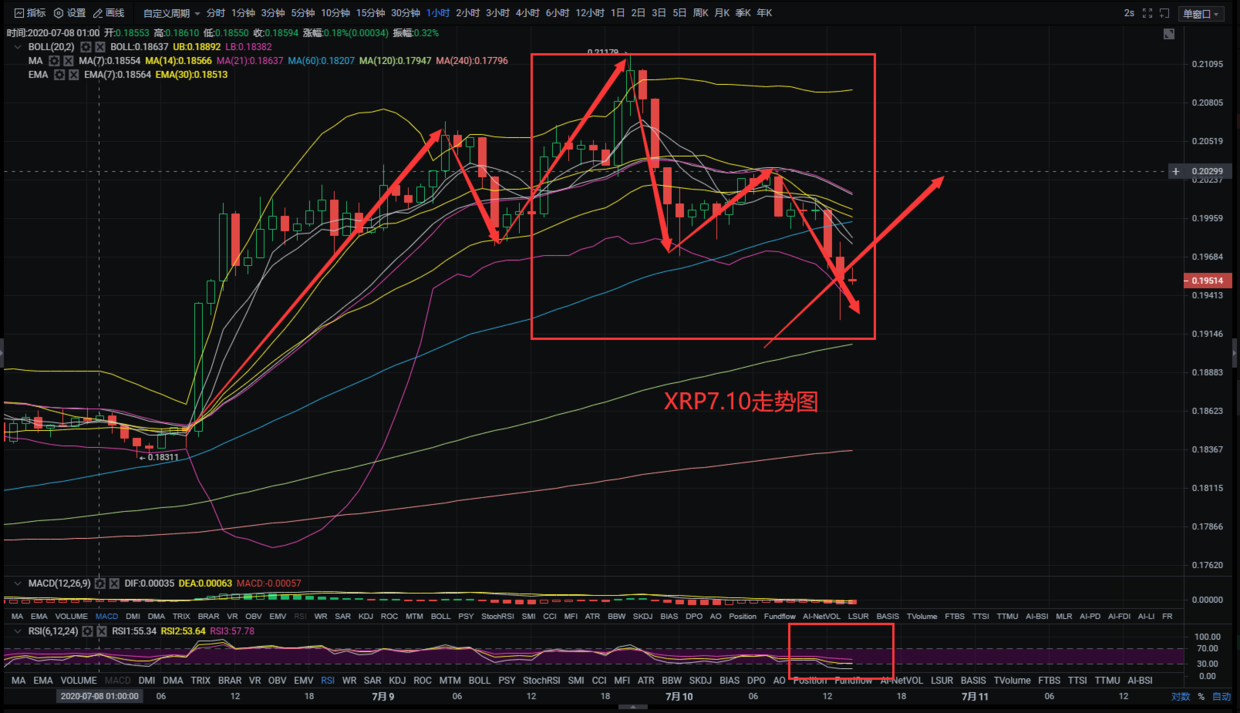Enable 自动 auto scale
Image resolution: width=1240 pixels, height=713 pixels.
point(1221,696)
